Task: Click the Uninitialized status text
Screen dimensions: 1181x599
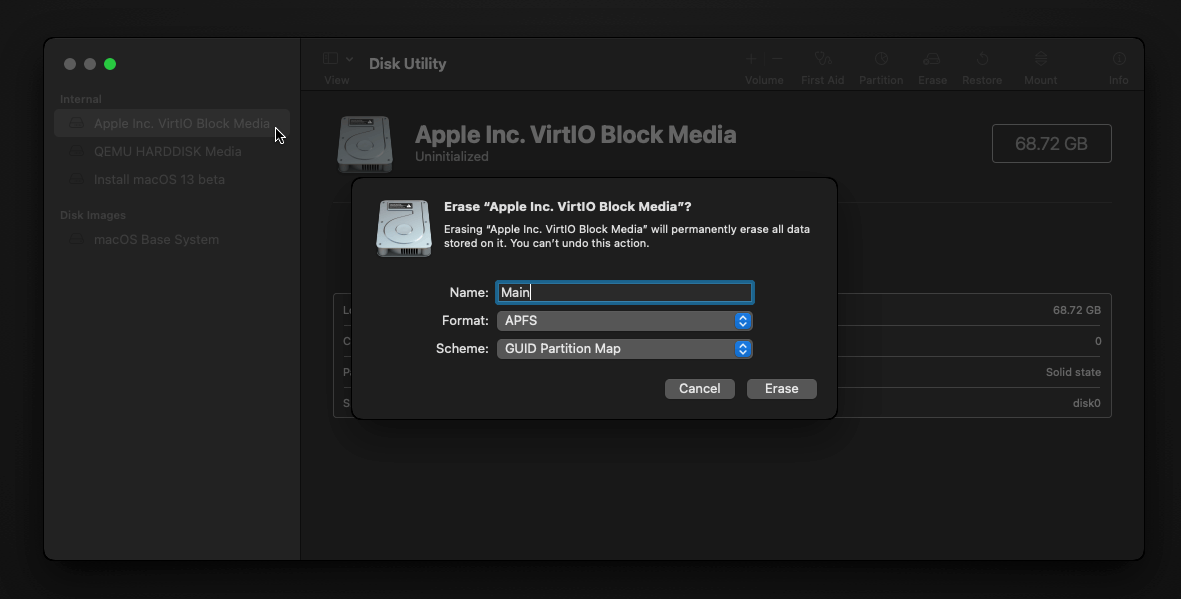Action: 451,157
